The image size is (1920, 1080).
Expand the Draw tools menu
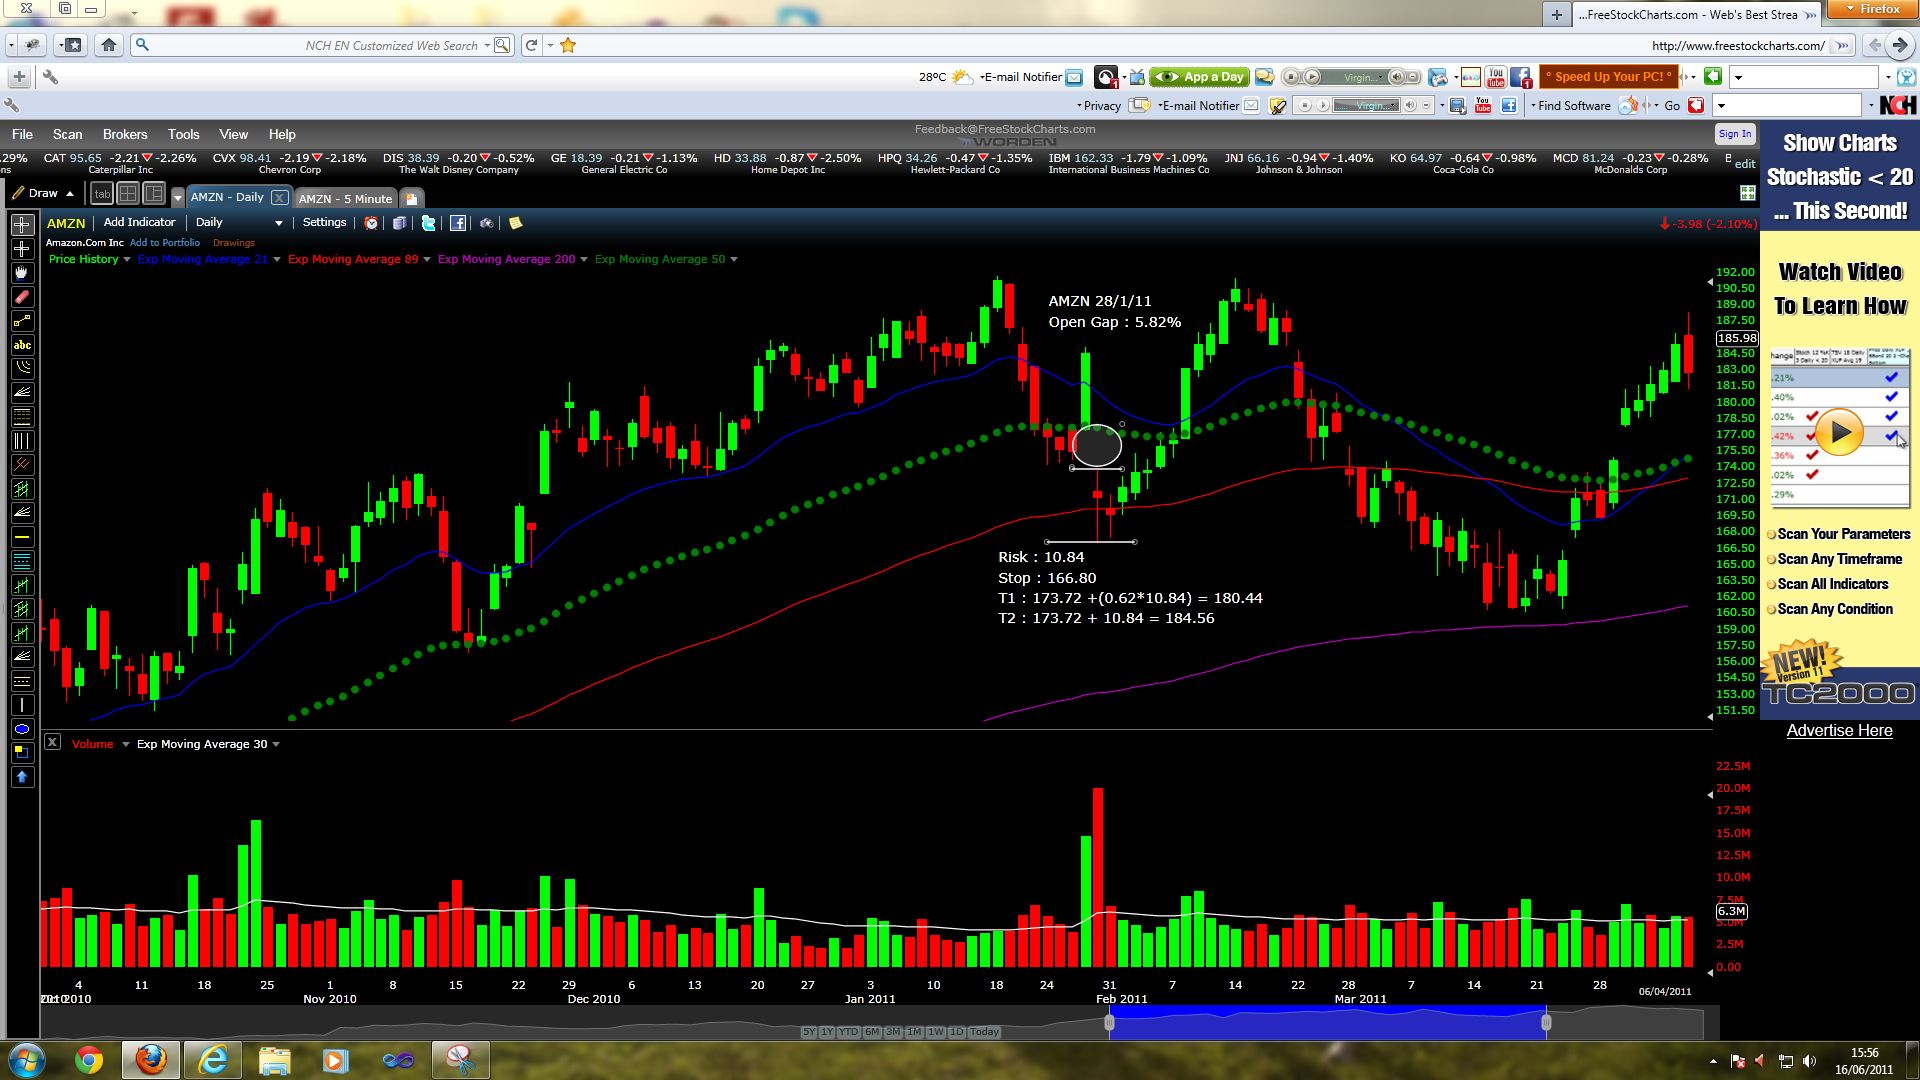click(x=42, y=193)
